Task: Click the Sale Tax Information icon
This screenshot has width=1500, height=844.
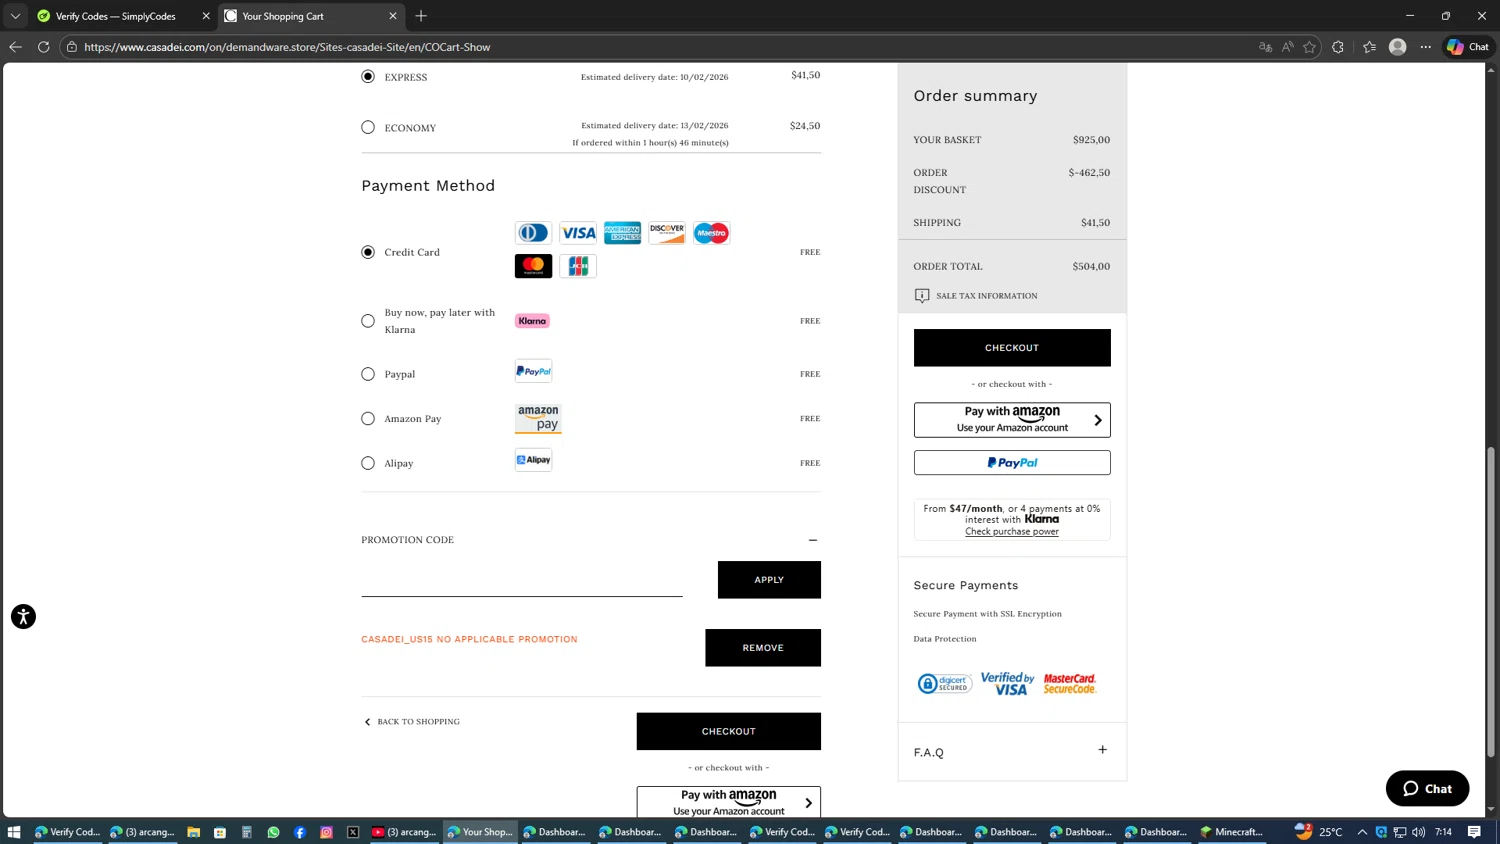Action: click(x=922, y=296)
